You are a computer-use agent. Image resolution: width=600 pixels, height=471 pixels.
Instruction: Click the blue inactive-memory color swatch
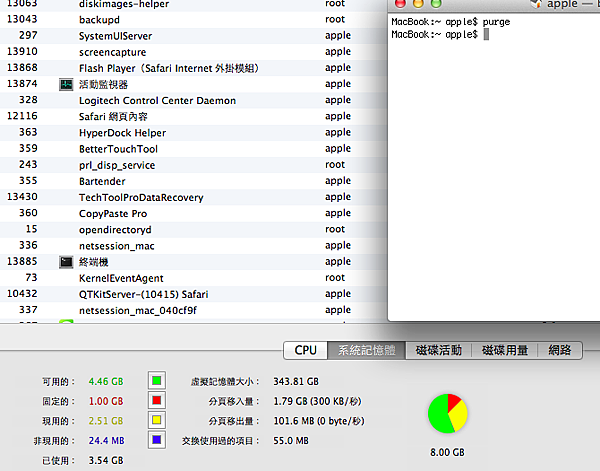click(157, 440)
